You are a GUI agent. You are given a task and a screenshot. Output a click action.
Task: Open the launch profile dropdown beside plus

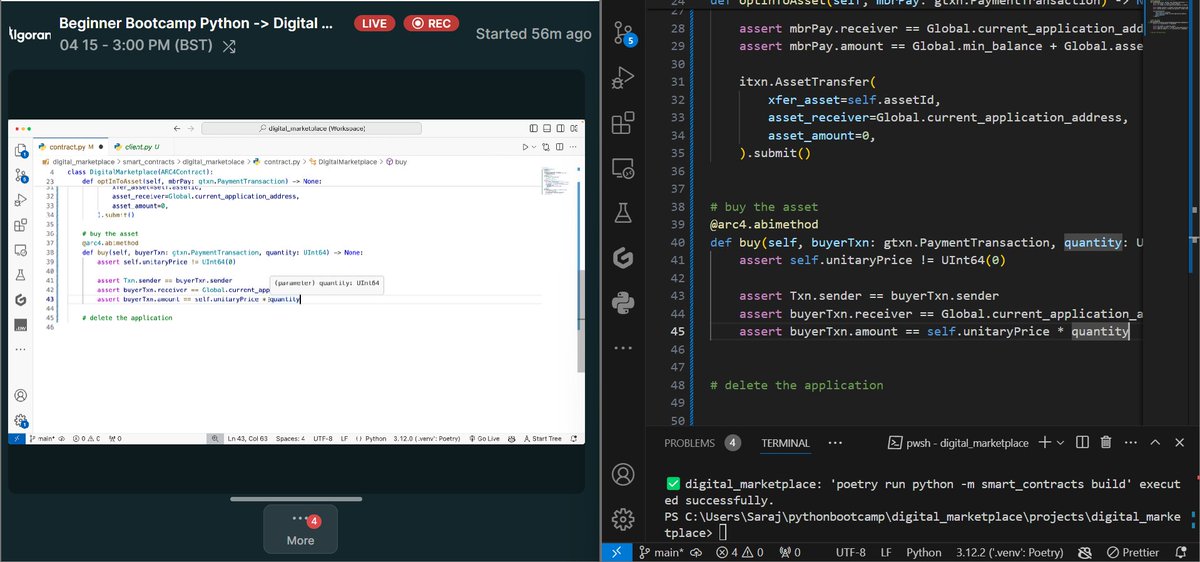pyautogui.click(x=1061, y=442)
